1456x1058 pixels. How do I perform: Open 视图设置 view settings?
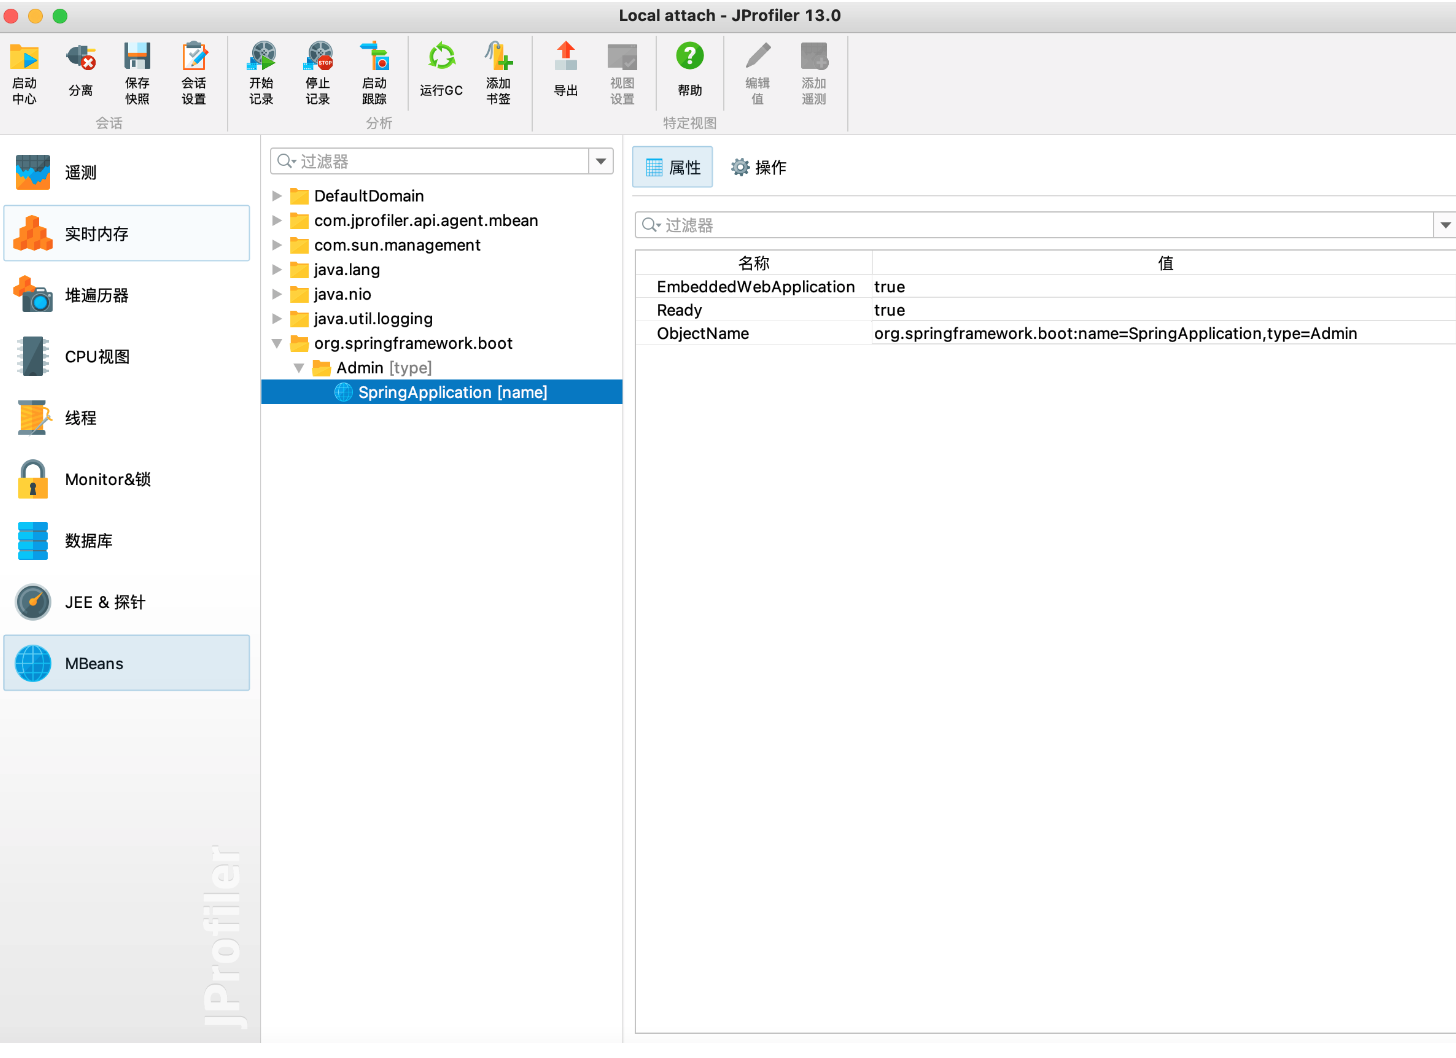(622, 73)
